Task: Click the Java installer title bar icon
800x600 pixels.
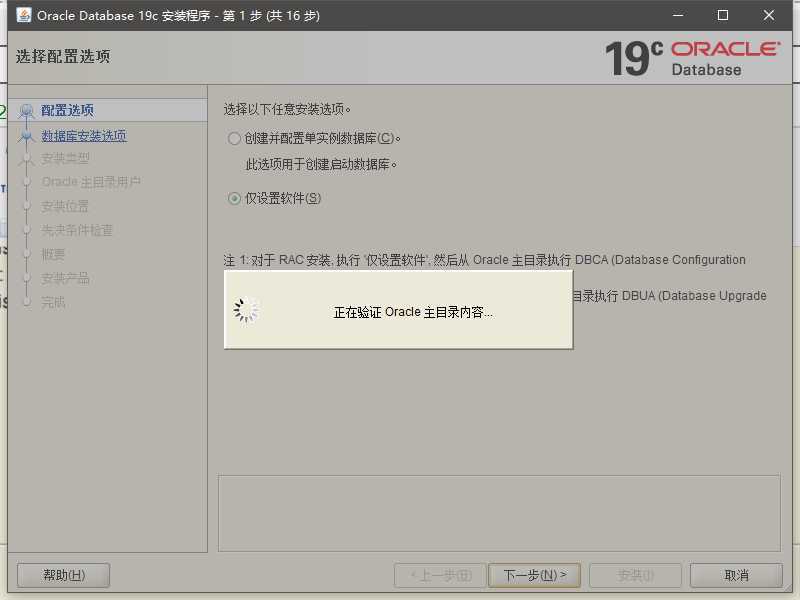Action: 23,15
